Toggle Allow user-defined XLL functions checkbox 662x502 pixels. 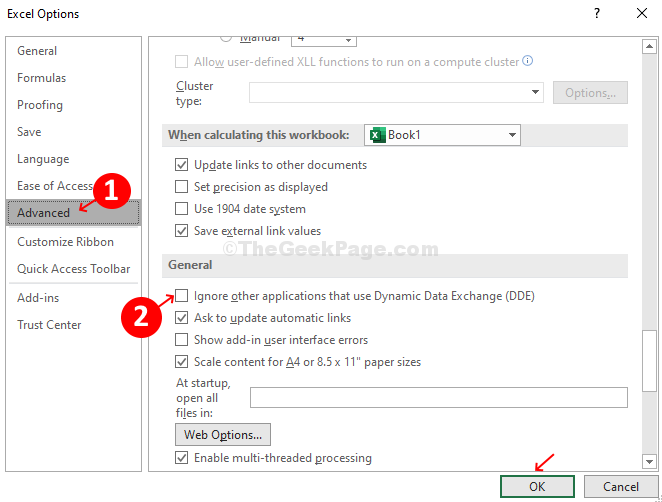(x=182, y=62)
